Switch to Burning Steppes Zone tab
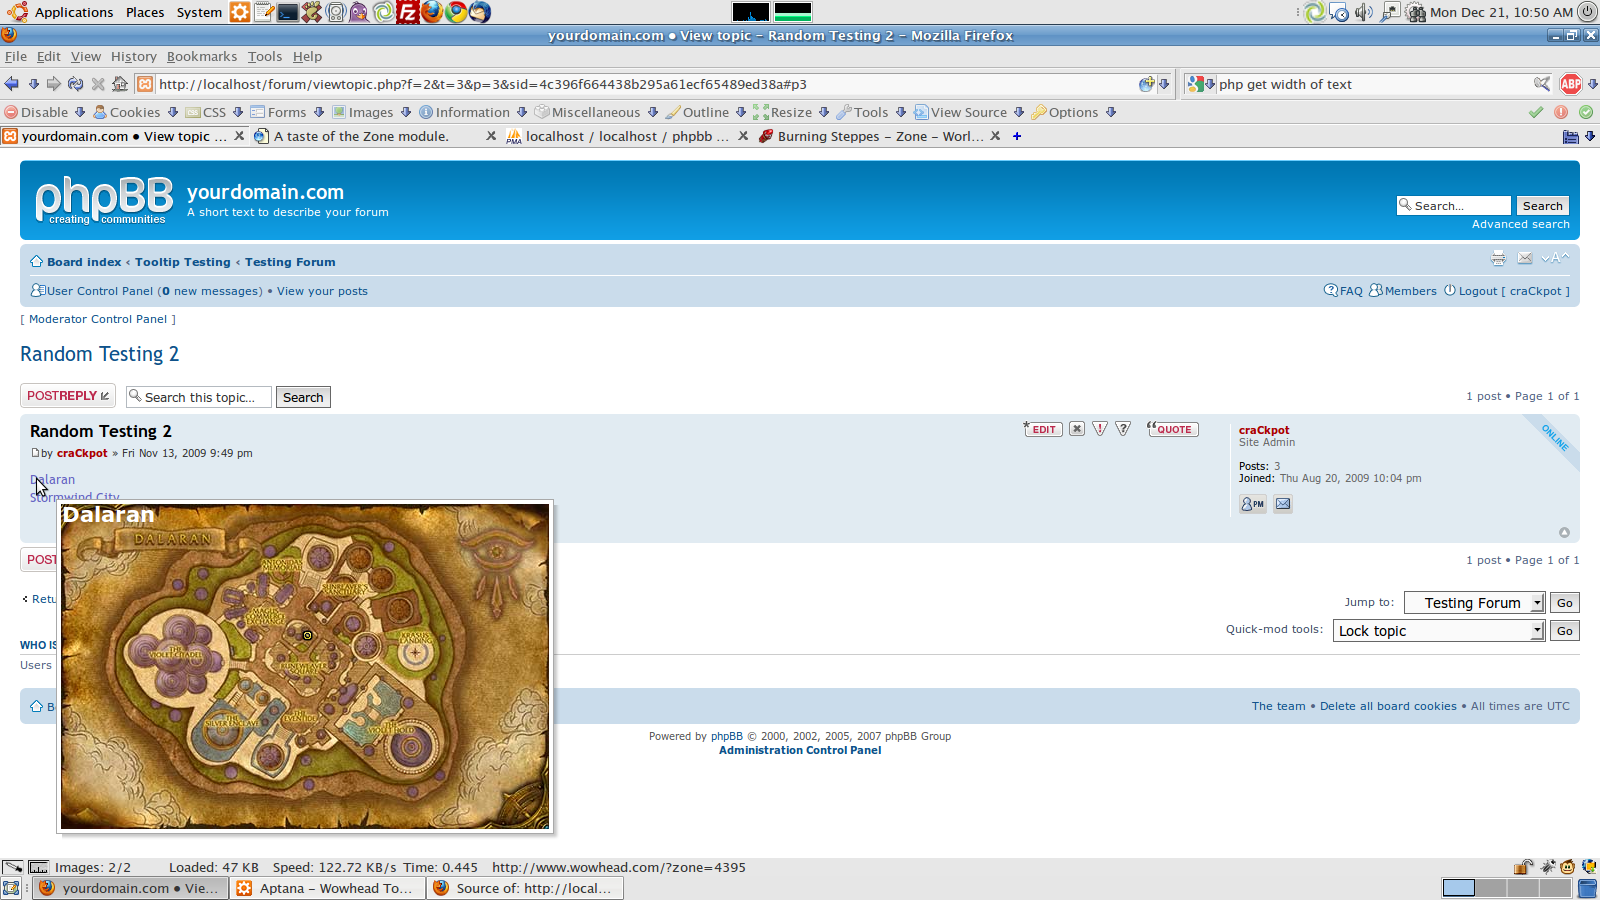Screen dimensions: 1600x900 click(x=870, y=137)
